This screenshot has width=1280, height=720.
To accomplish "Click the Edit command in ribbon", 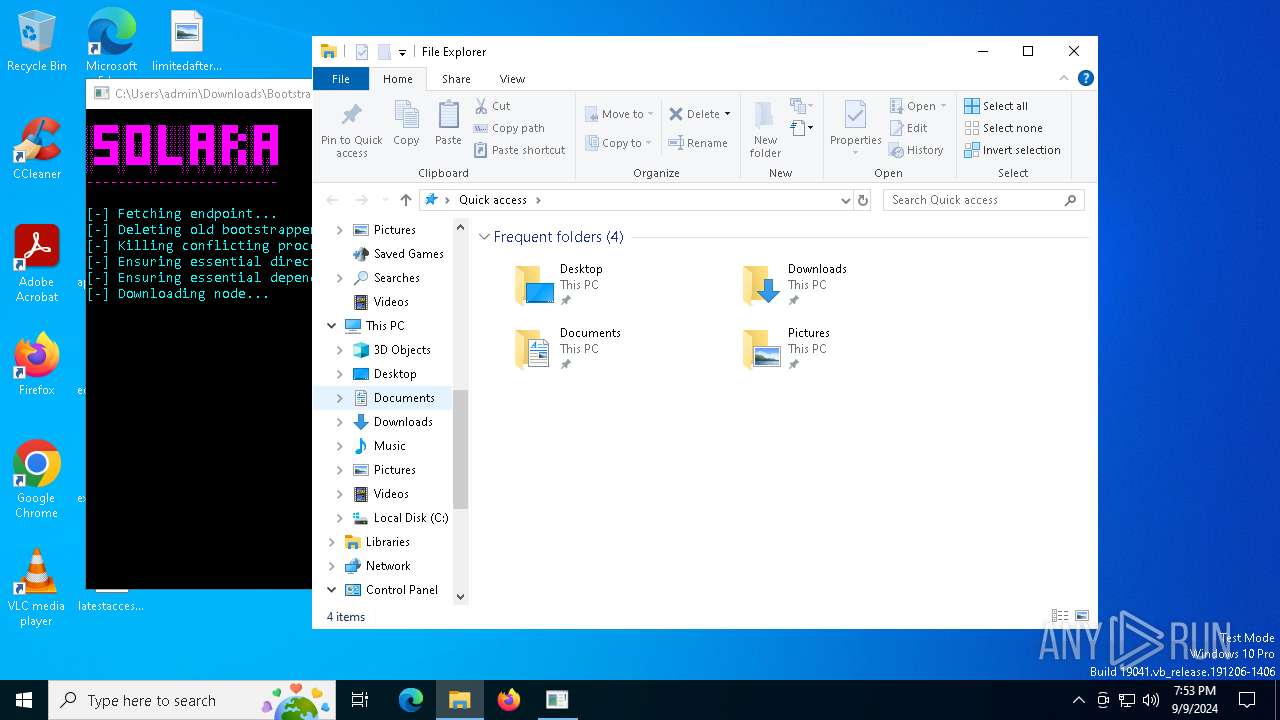I will [909, 128].
